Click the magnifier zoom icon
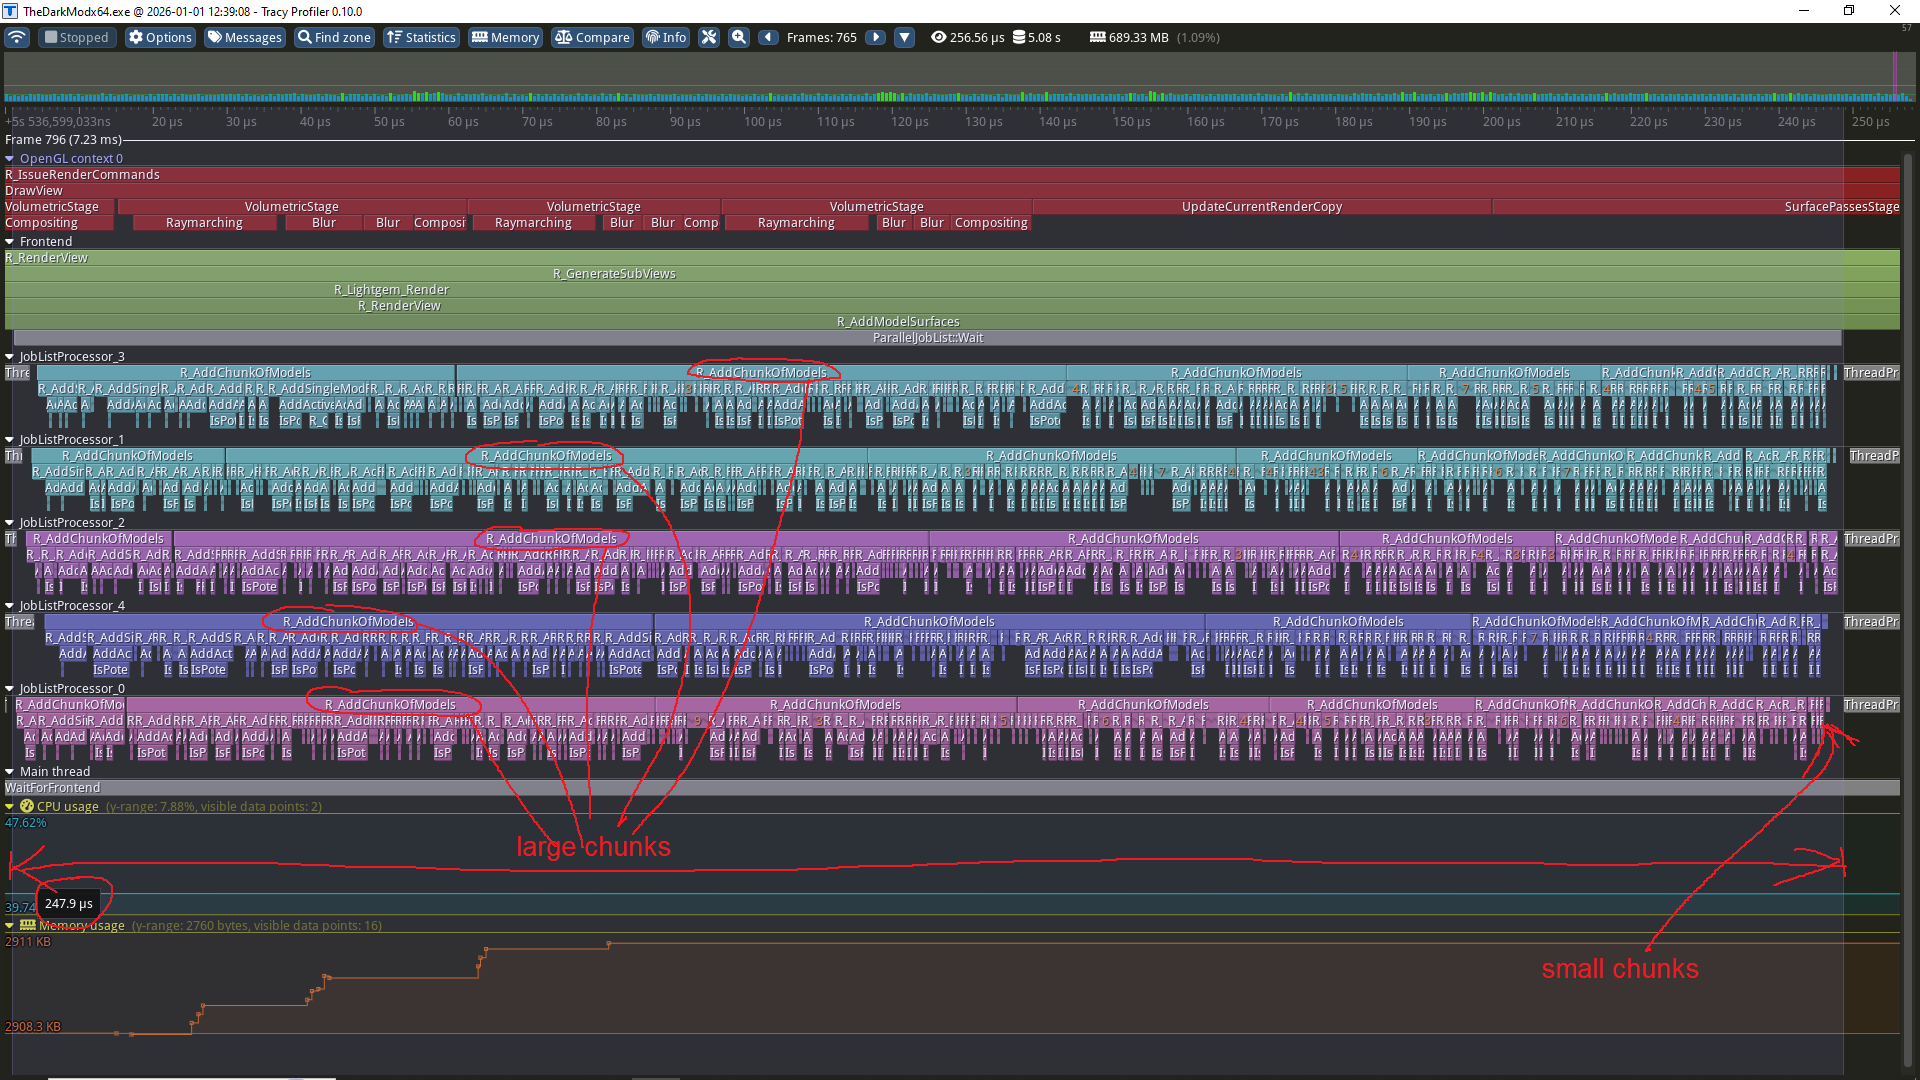 739,37
